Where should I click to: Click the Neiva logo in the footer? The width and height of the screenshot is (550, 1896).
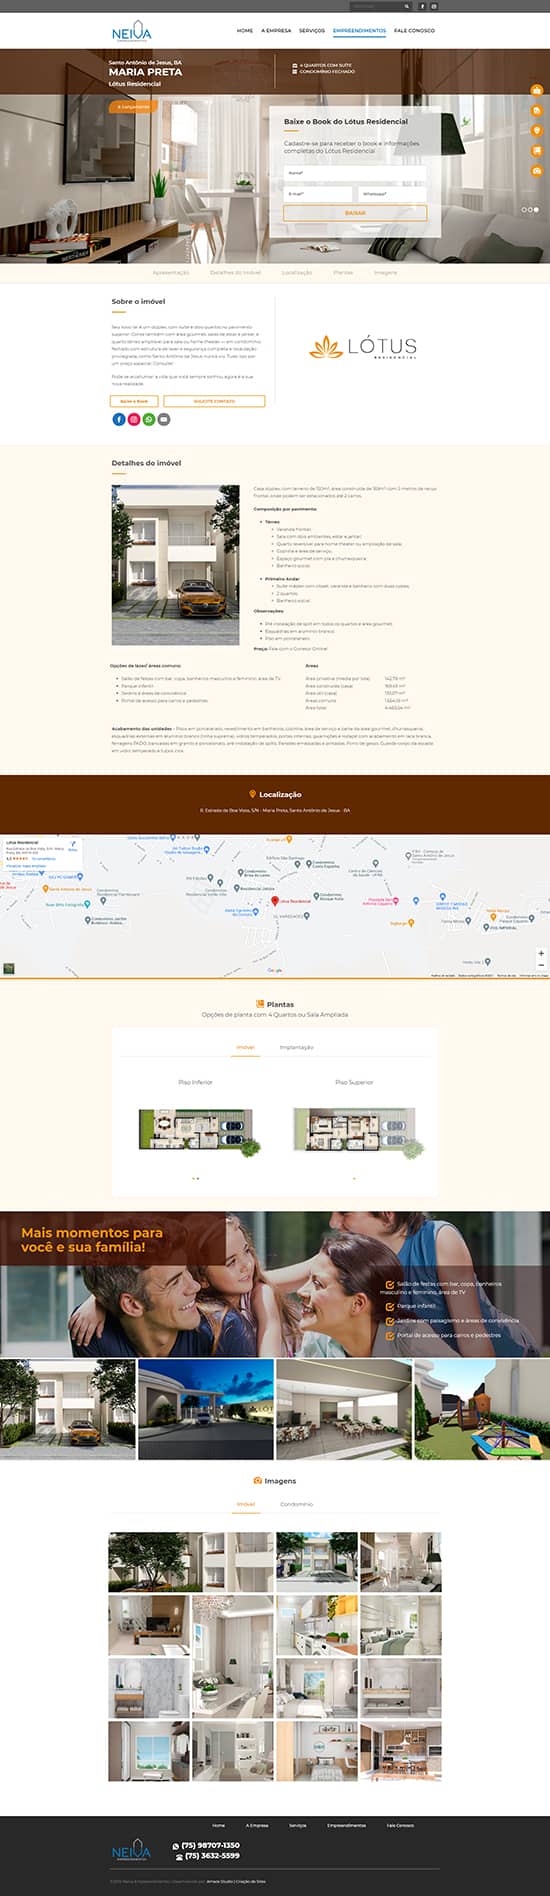(131, 1852)
